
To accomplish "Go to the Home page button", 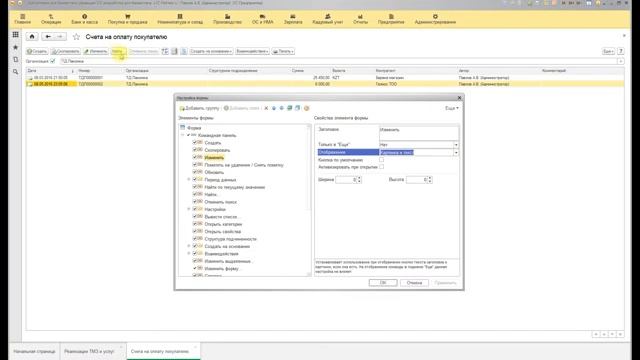I will point(32,37).
